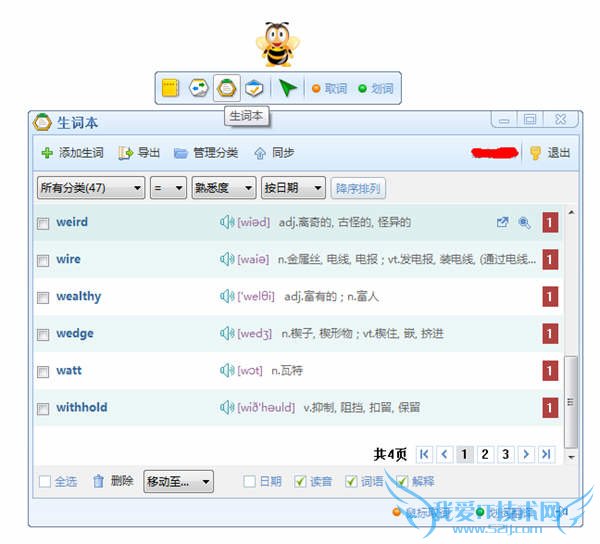
Task: Open the 生词本 wordbook icon in the floating toolbar
Action: click(227, 88)
